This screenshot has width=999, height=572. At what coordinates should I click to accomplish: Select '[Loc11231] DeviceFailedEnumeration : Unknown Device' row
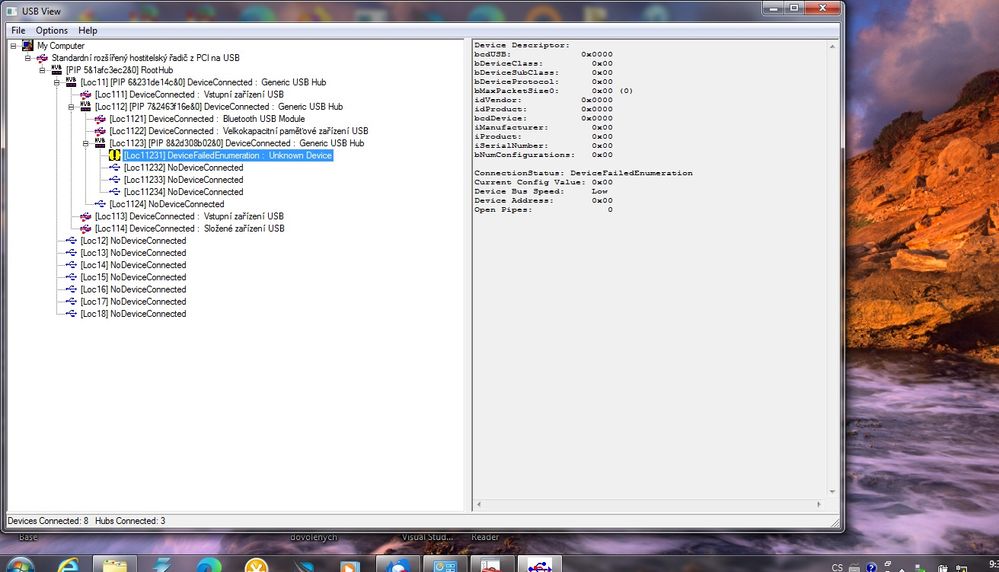click(x=227, y=155)
